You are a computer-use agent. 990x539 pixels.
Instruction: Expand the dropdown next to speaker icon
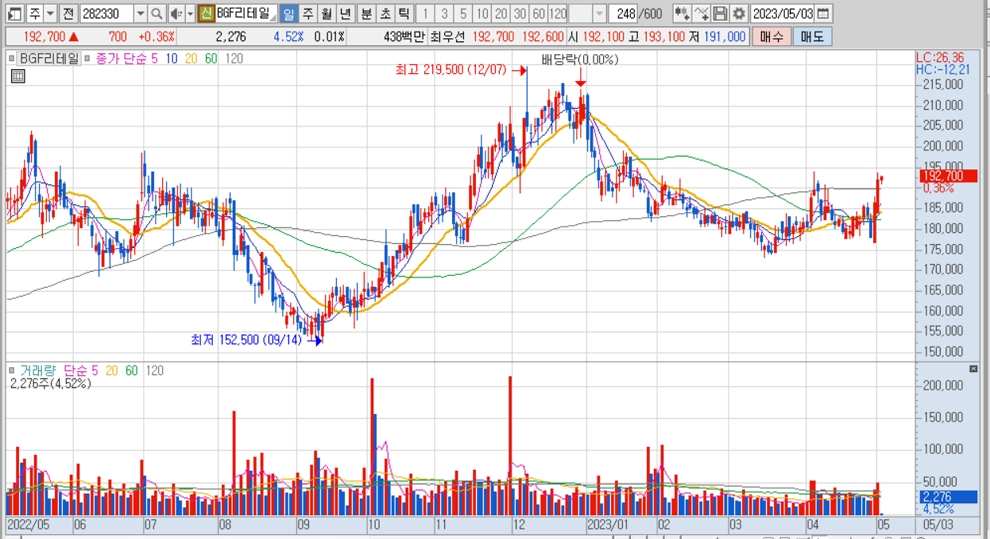pos(188,14)
